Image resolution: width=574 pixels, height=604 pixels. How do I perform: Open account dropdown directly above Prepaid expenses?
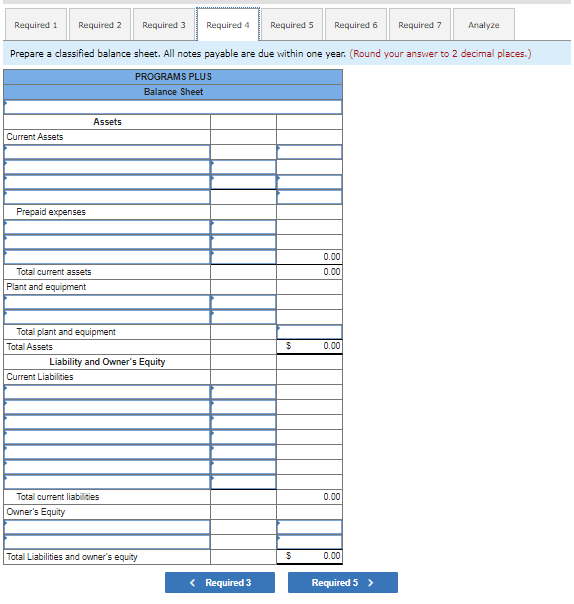pos(107,197)
